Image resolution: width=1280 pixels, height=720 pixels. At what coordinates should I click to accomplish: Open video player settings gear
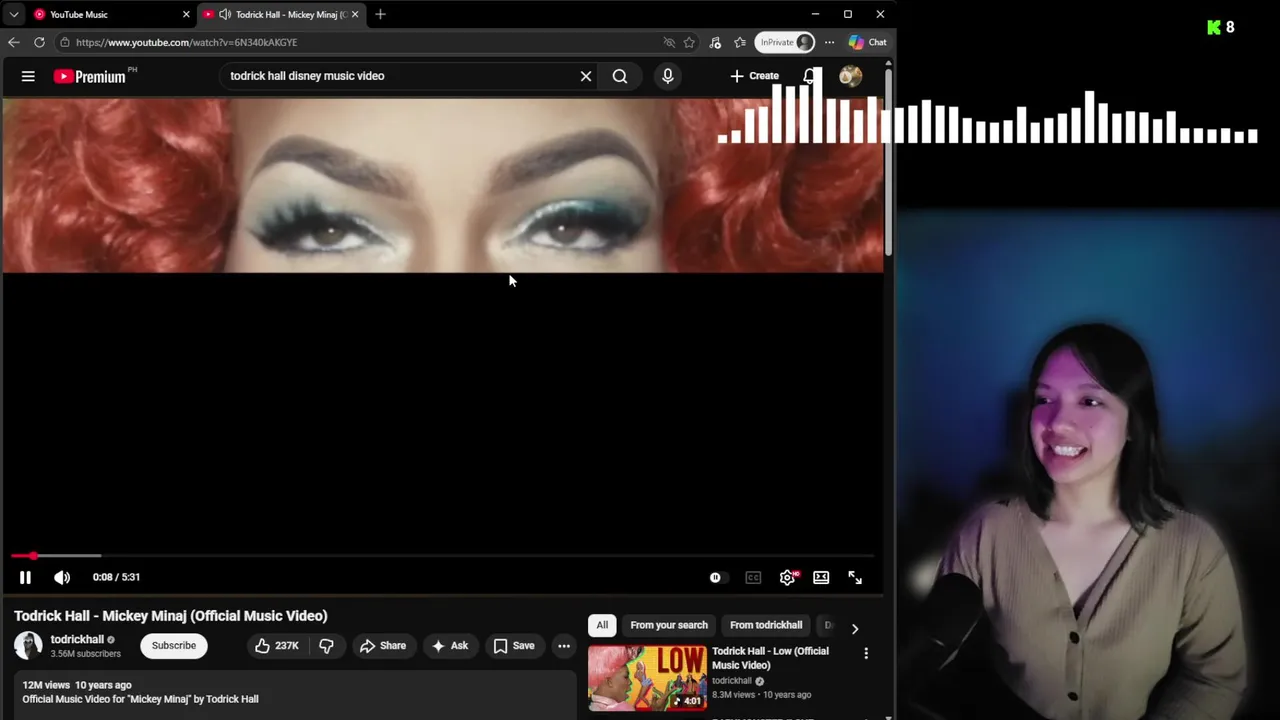pos(788,577)
